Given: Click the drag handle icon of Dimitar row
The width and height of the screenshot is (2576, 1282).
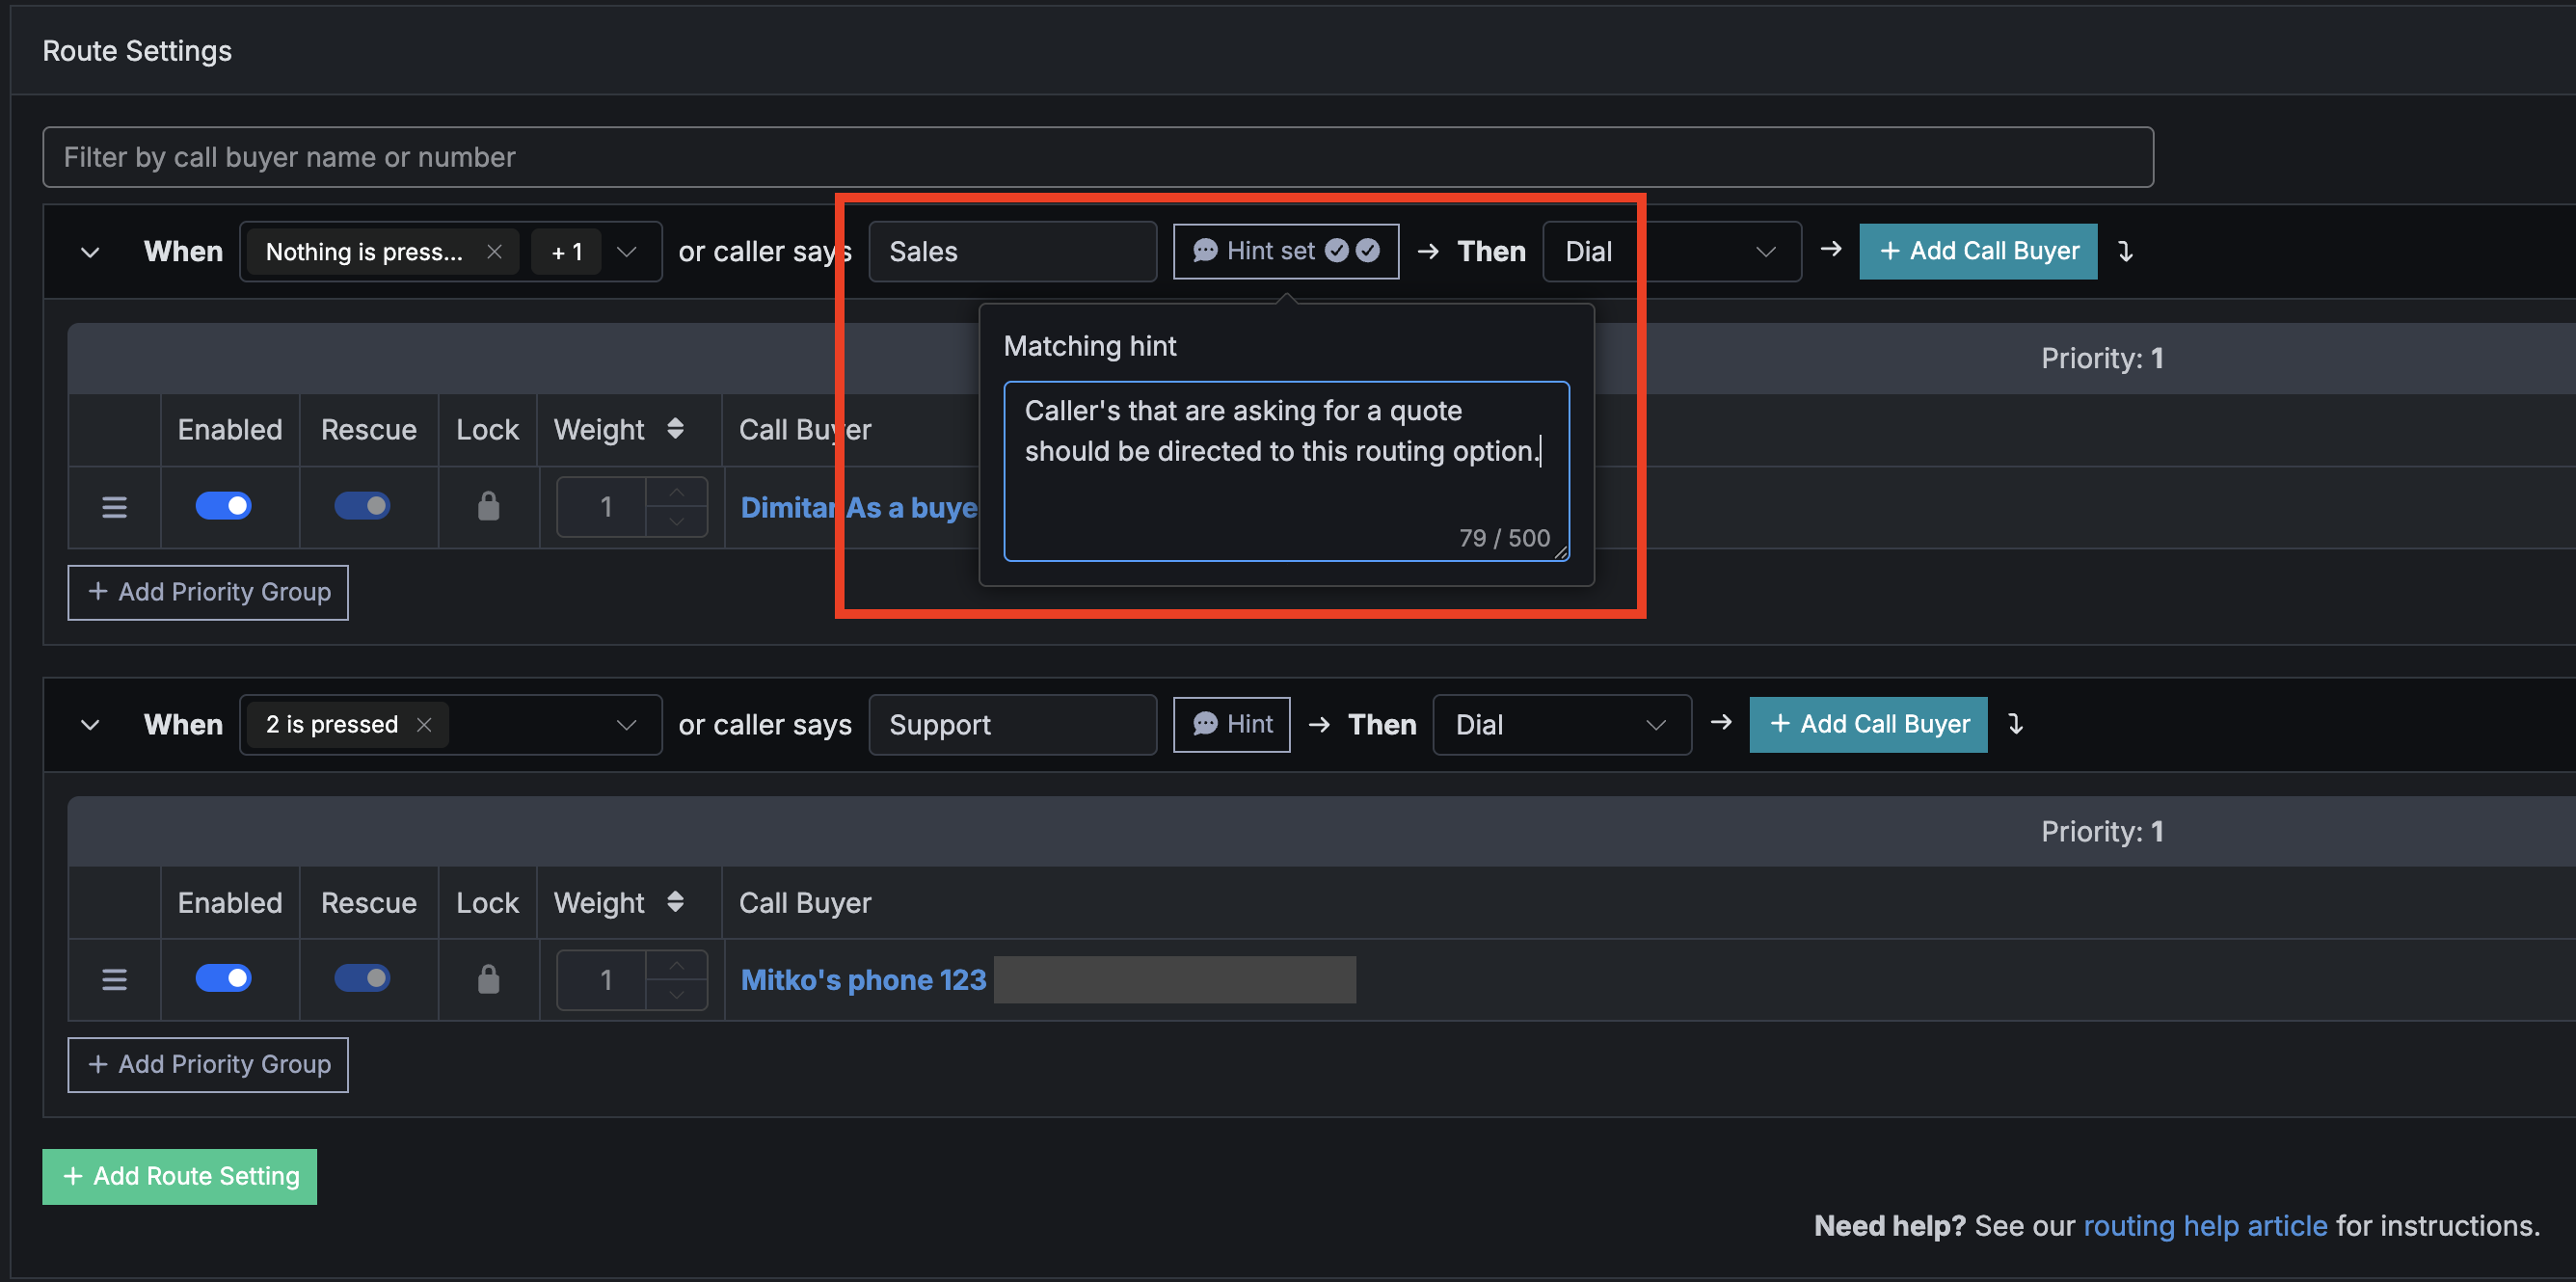Looking at the screenshot, I should (x=114, y=507).
